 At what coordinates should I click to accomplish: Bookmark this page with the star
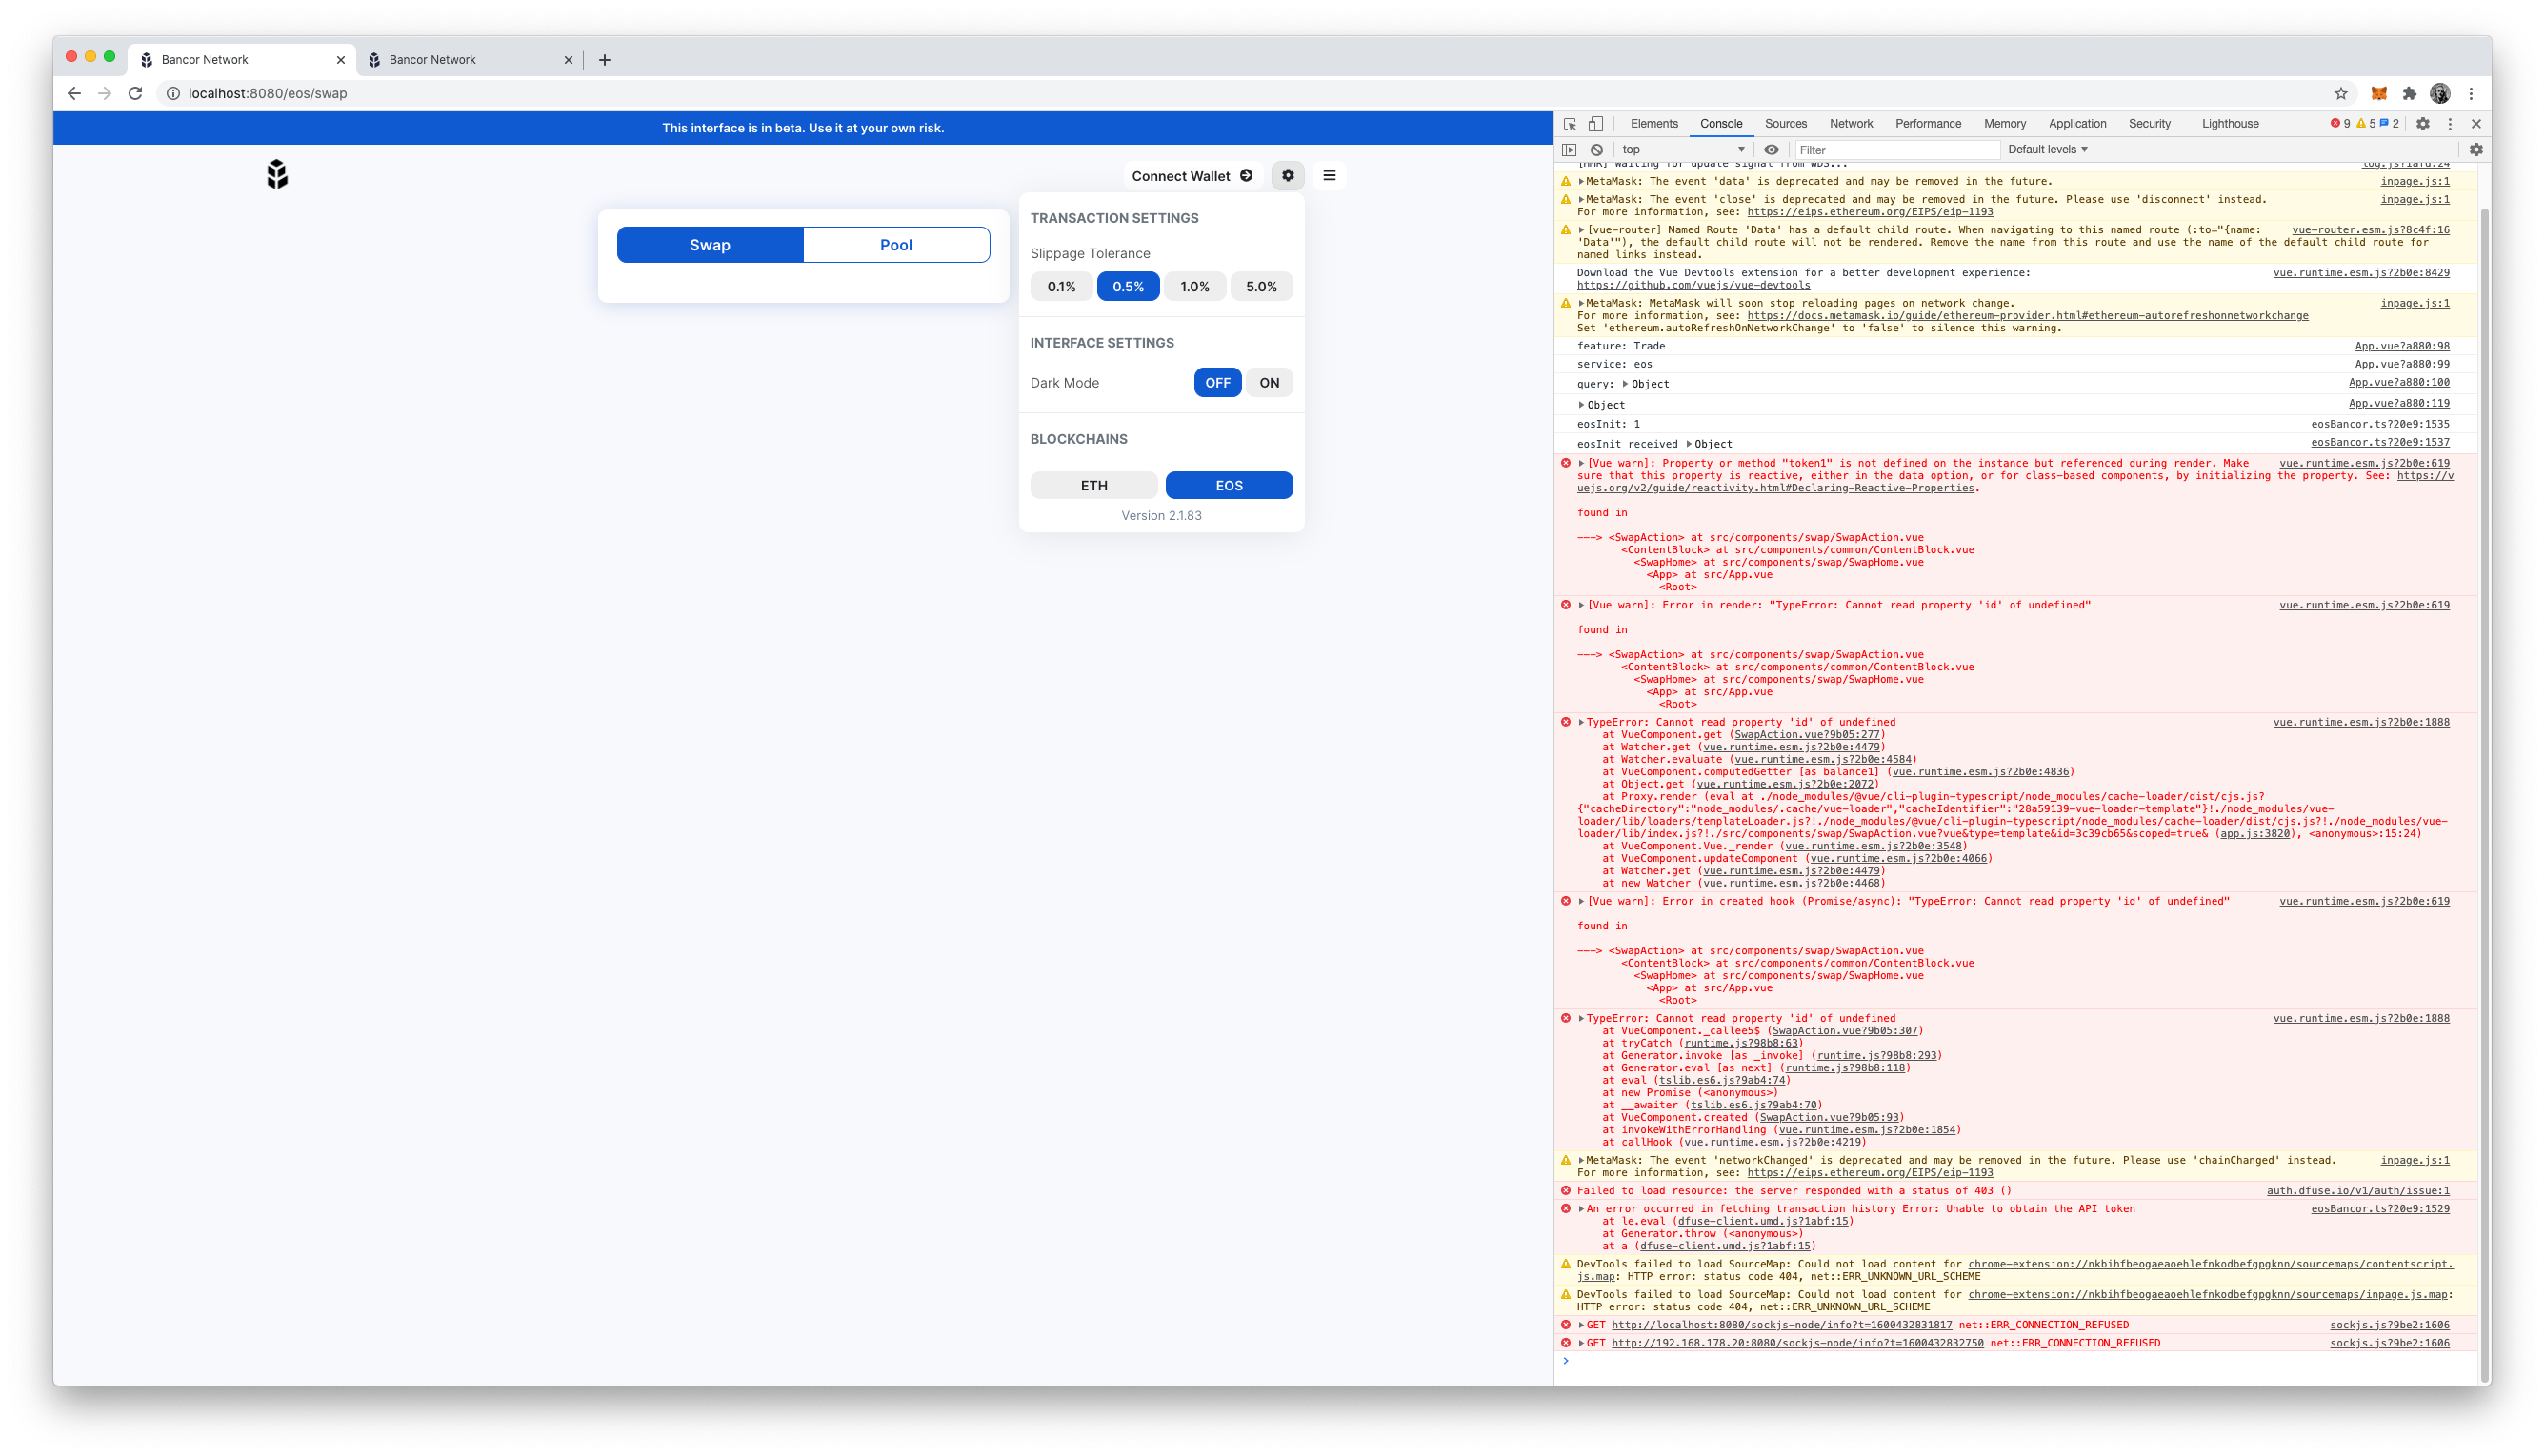[x=2341, y=93]
